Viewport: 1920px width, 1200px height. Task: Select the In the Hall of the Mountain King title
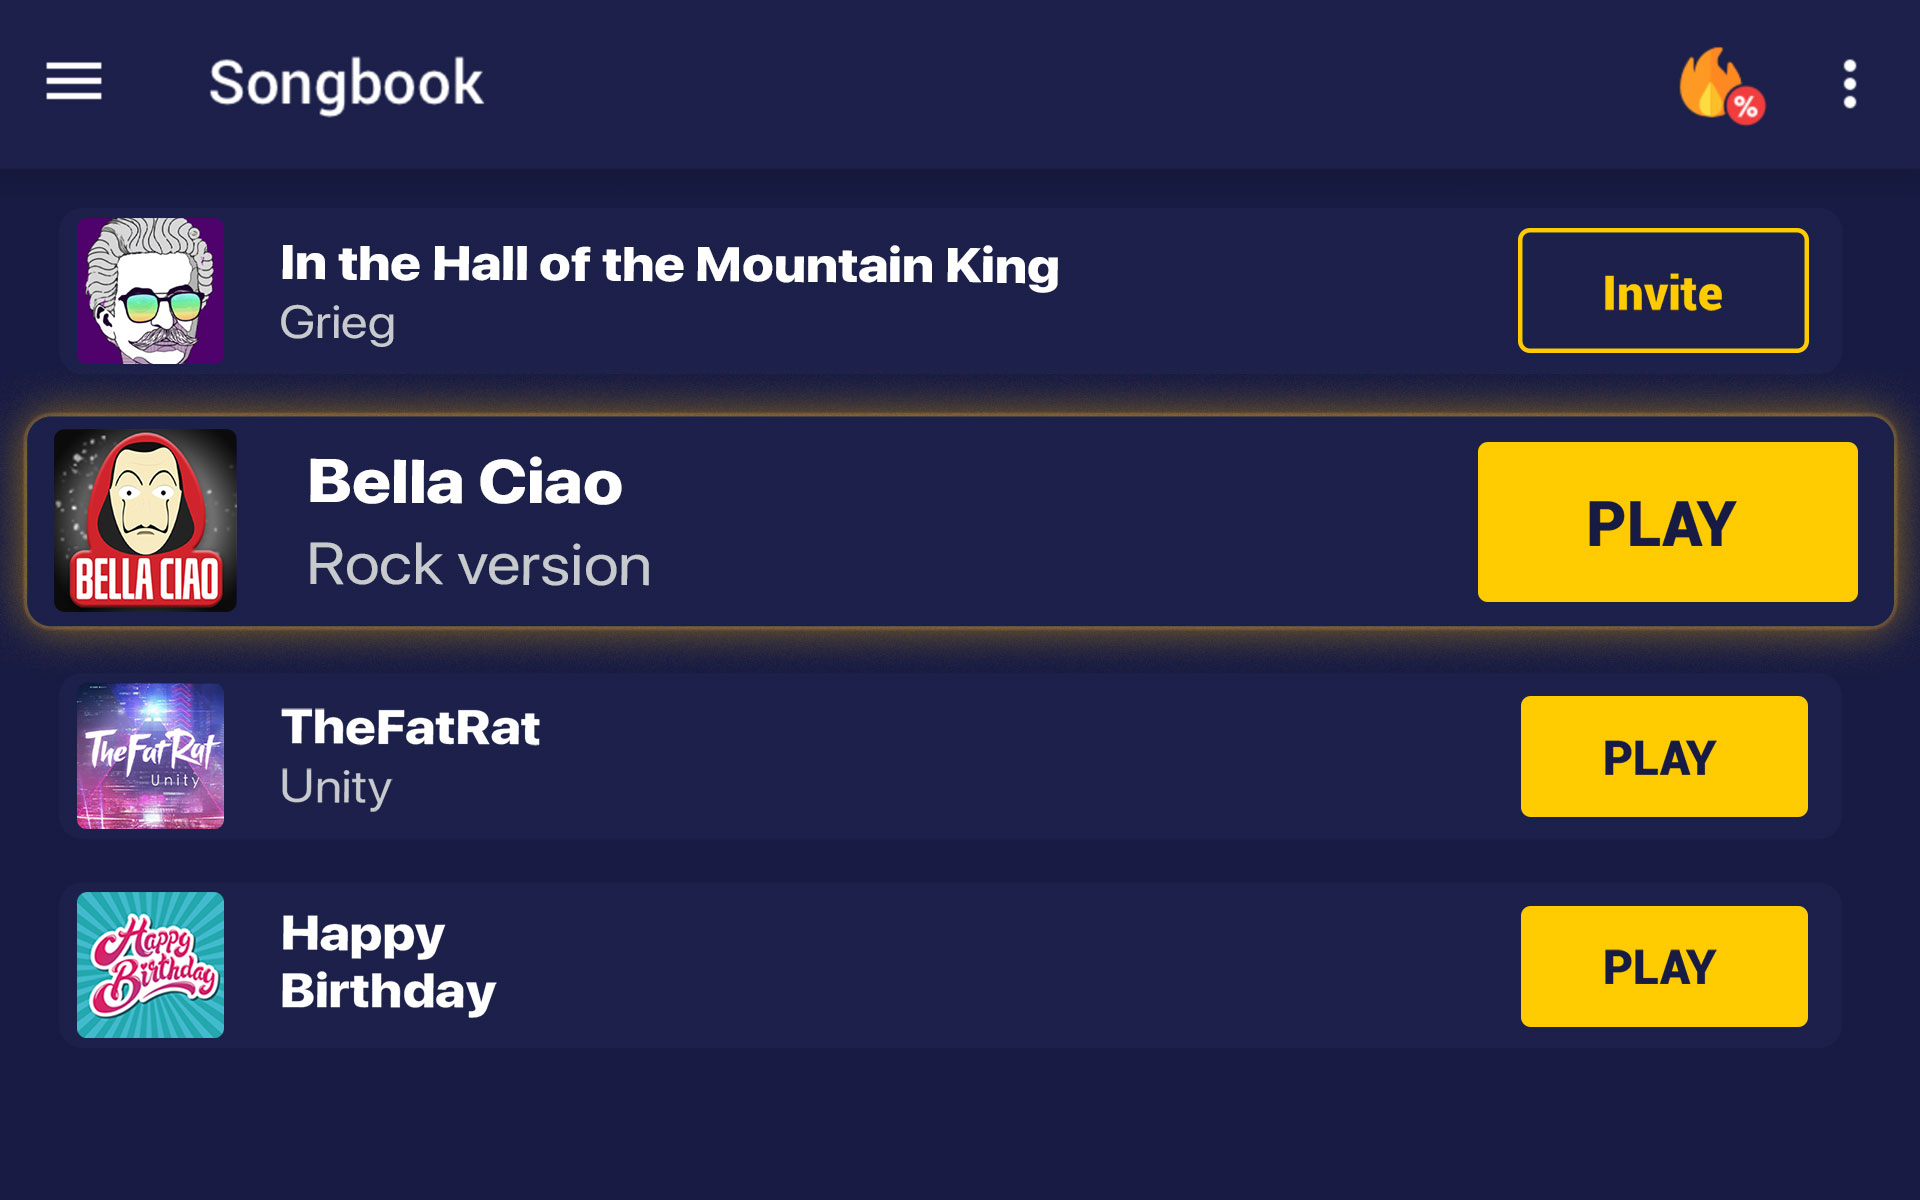[669, 265]
